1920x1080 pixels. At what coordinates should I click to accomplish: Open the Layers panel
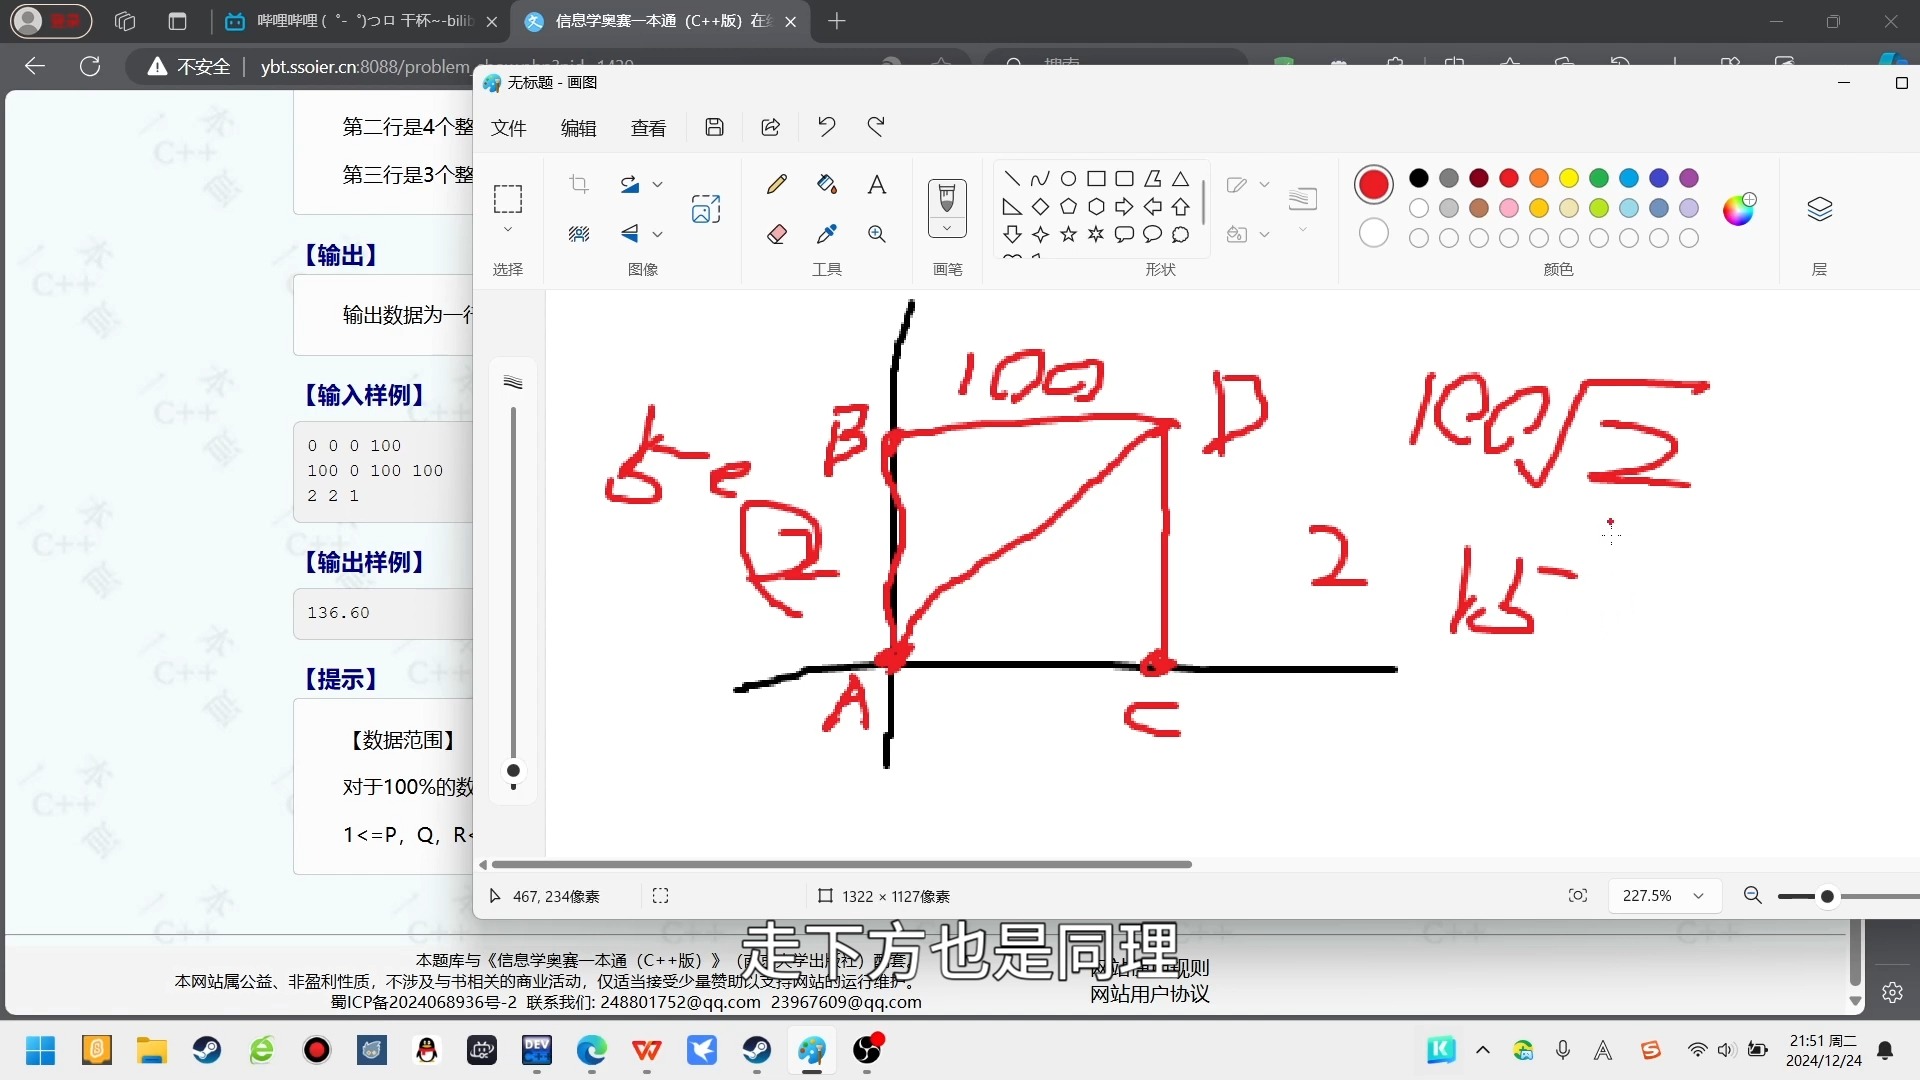[1819, 209]
